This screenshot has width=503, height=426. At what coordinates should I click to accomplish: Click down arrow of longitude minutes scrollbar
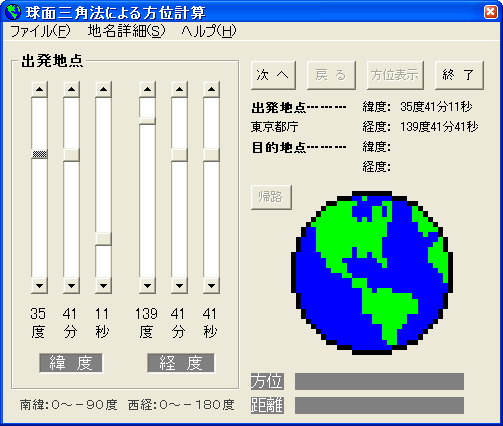[179, 286]
